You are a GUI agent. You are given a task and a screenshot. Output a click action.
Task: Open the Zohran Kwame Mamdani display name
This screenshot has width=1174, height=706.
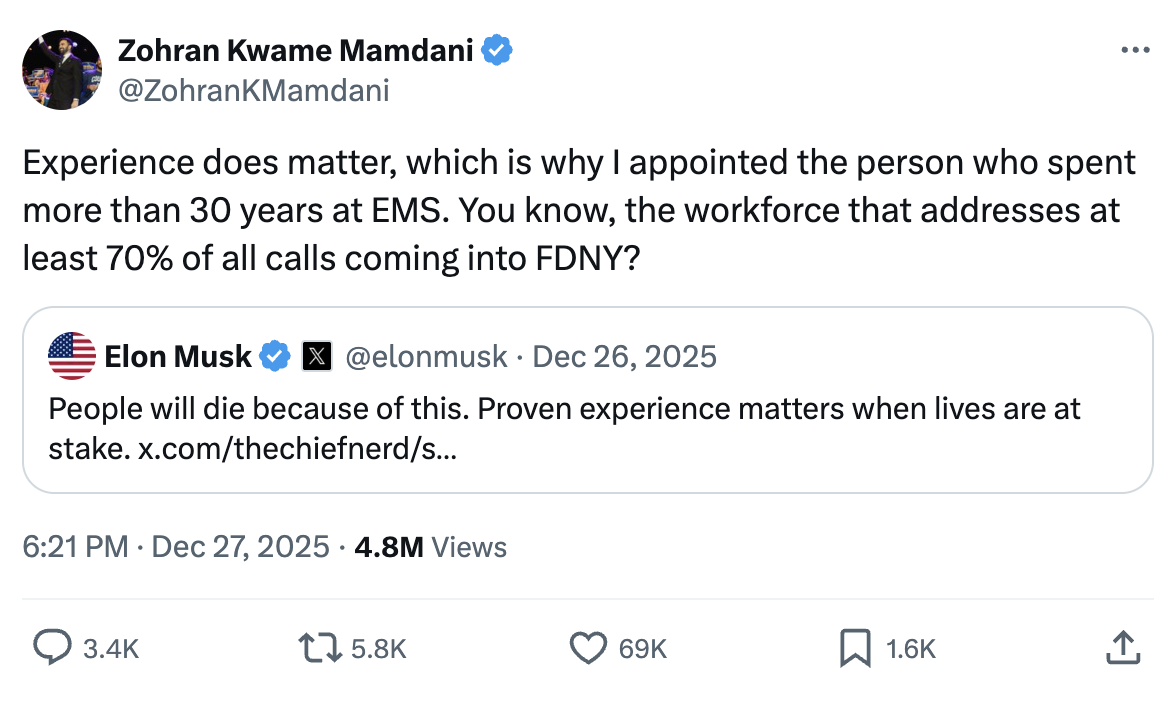point(296,50)
